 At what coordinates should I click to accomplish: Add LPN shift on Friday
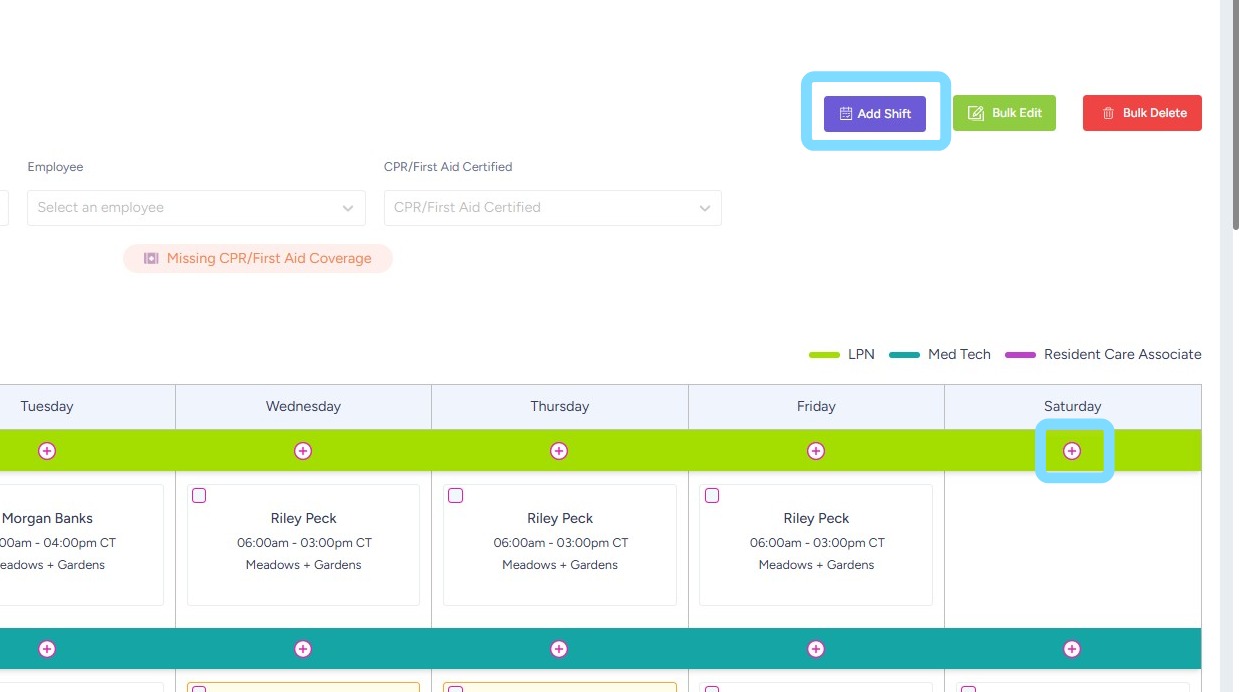[x=816, y=451]
